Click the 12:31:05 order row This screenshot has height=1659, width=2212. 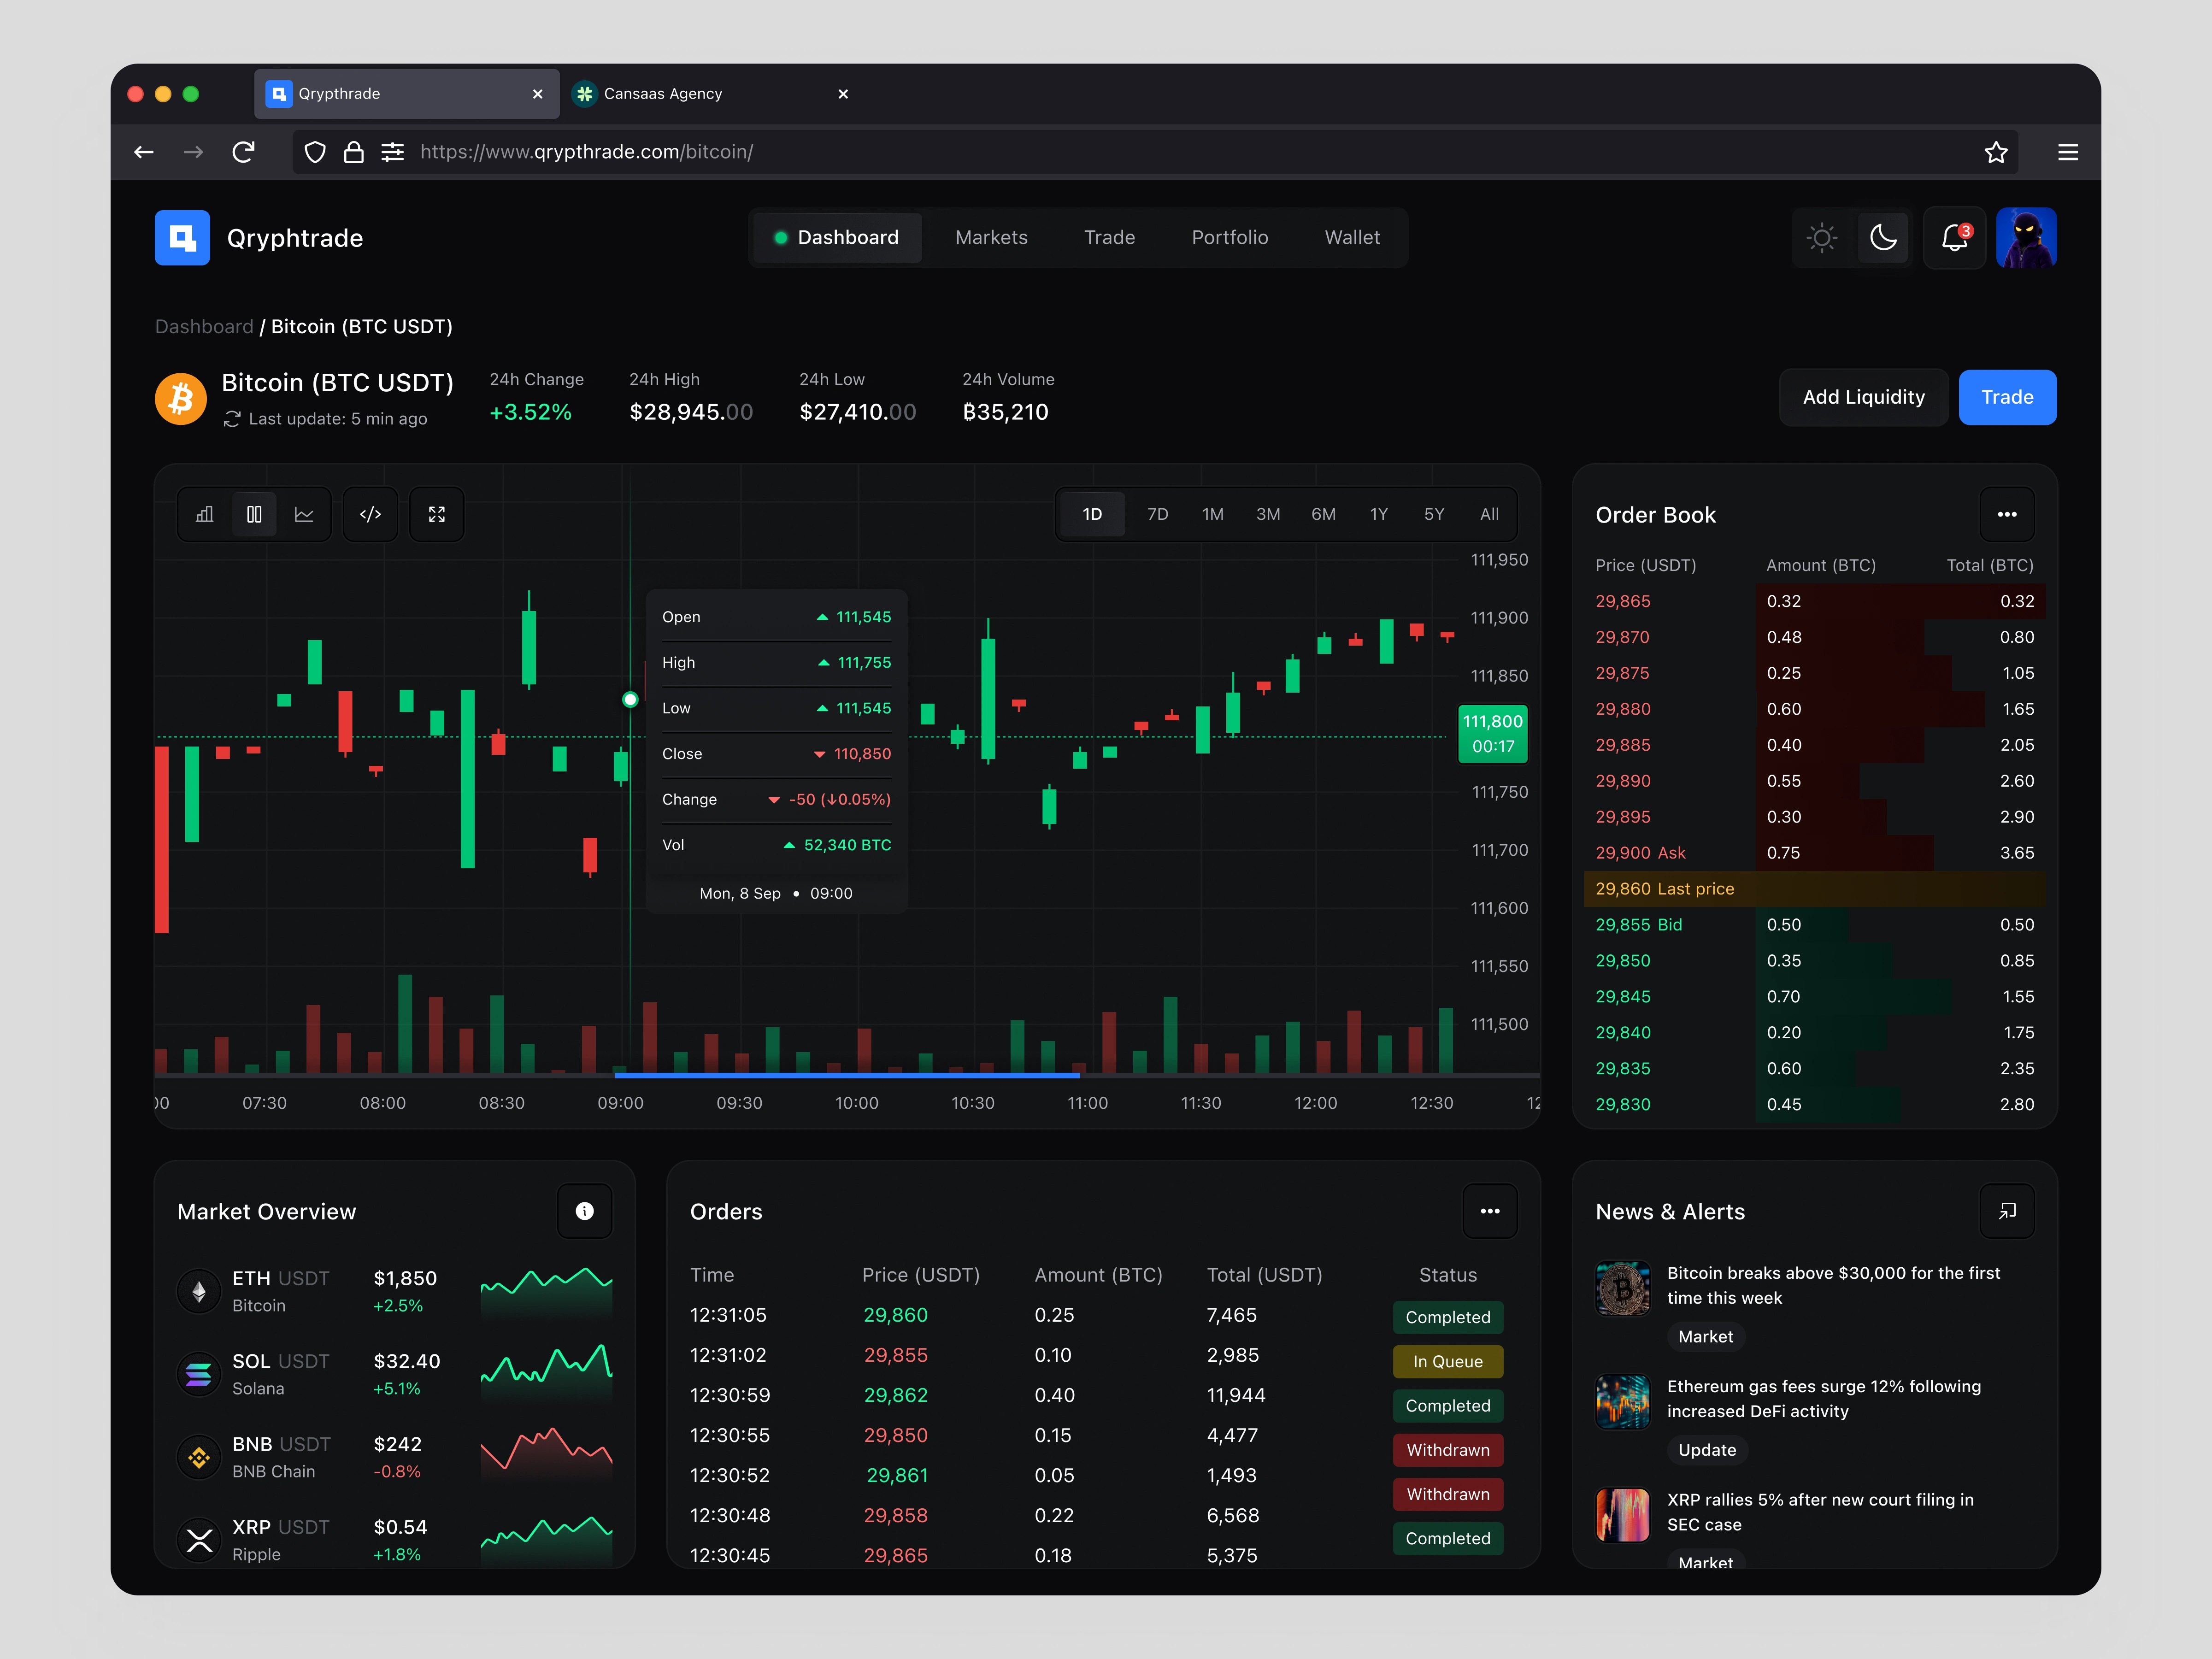point(1096,1316)
